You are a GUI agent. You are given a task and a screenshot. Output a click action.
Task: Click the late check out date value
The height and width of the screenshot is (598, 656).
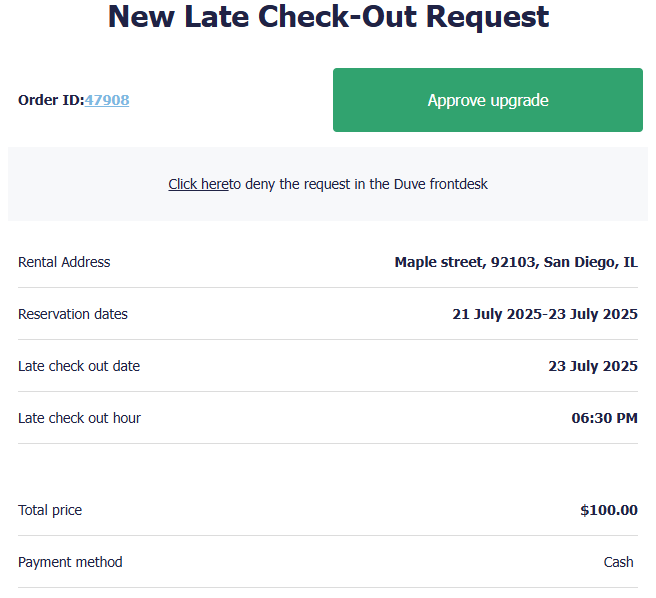coord(592,366)
